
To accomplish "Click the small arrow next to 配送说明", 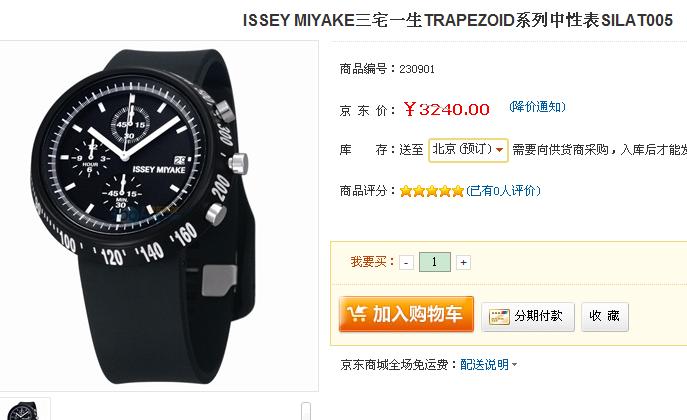I will click(x=514, y=364).
